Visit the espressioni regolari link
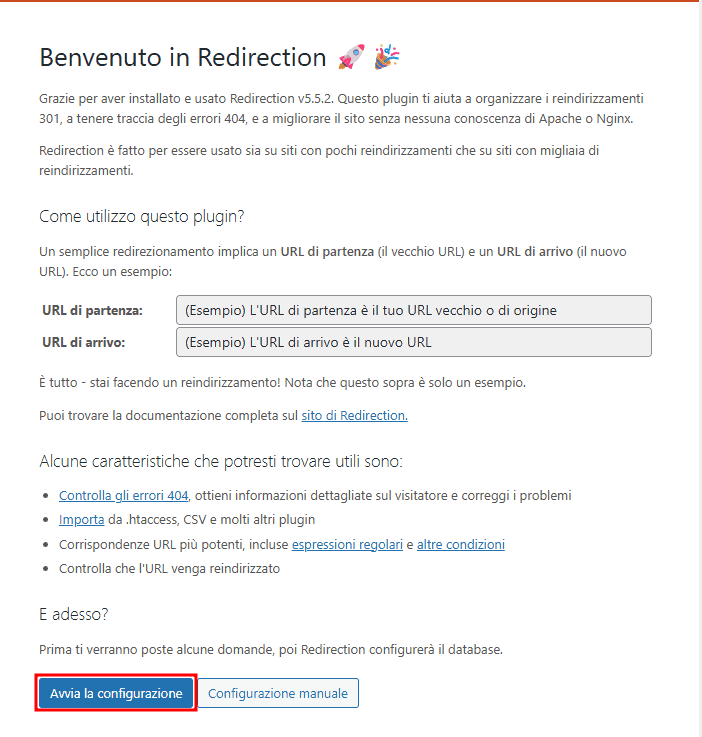Image resolution: width=702 pixels, height=737 pixels. [x=347, y=544]
